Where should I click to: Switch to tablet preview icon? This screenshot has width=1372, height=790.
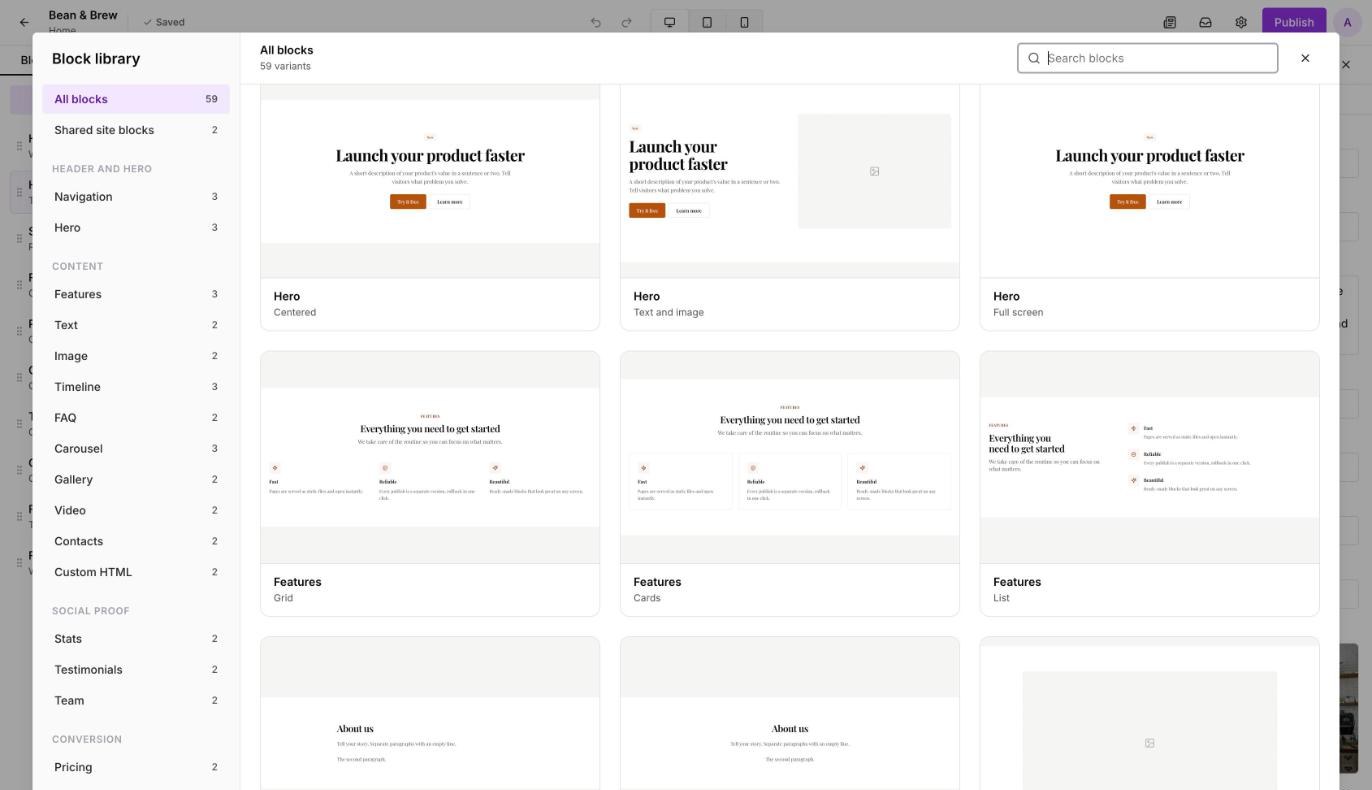click(x=707, y=22)
